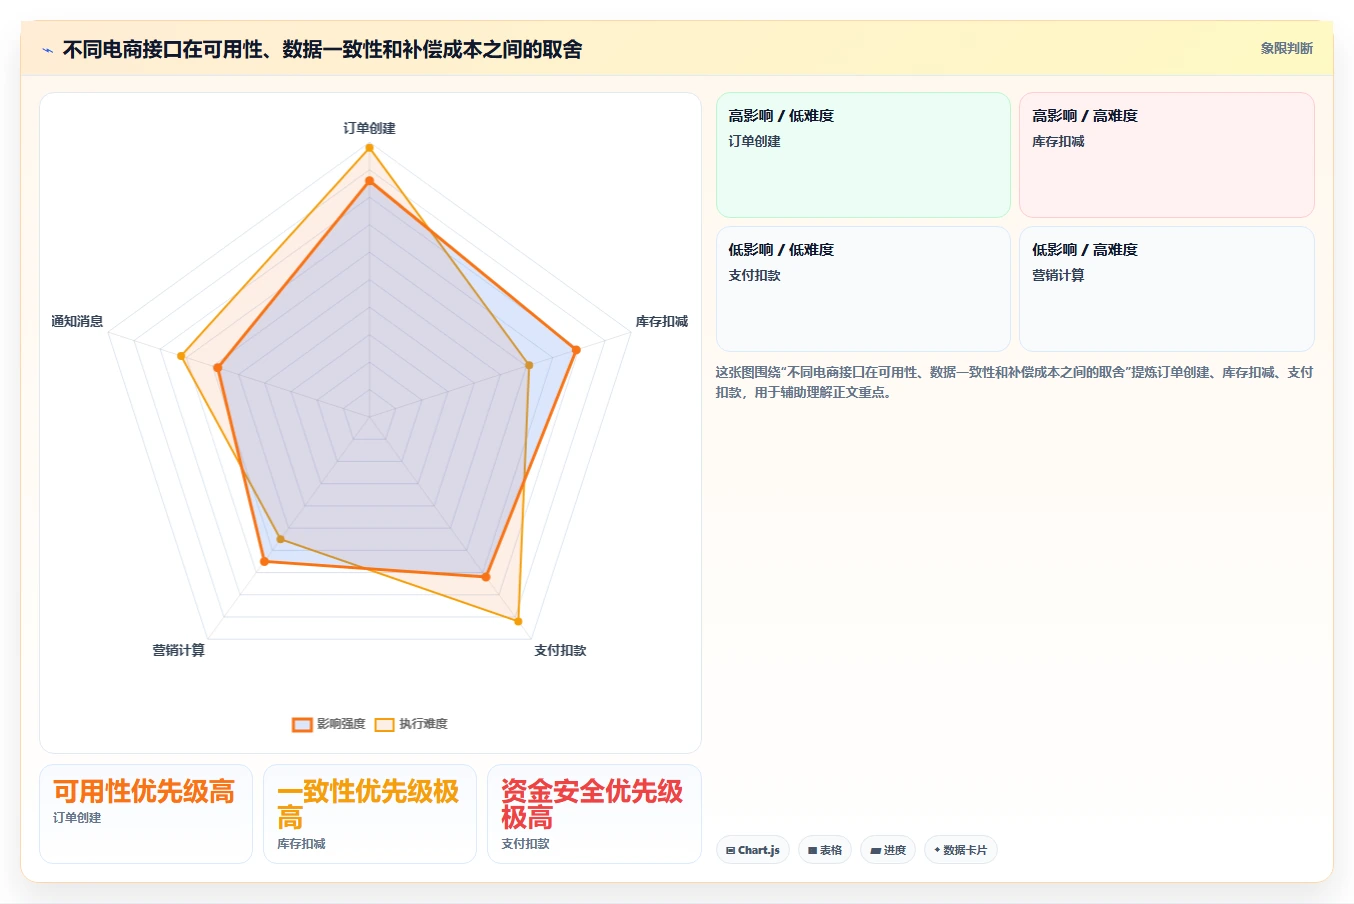Click the description paragraph starting 这张图围绕
This screenshot has width=1354, height=904.
click(x=1014, y=382)
